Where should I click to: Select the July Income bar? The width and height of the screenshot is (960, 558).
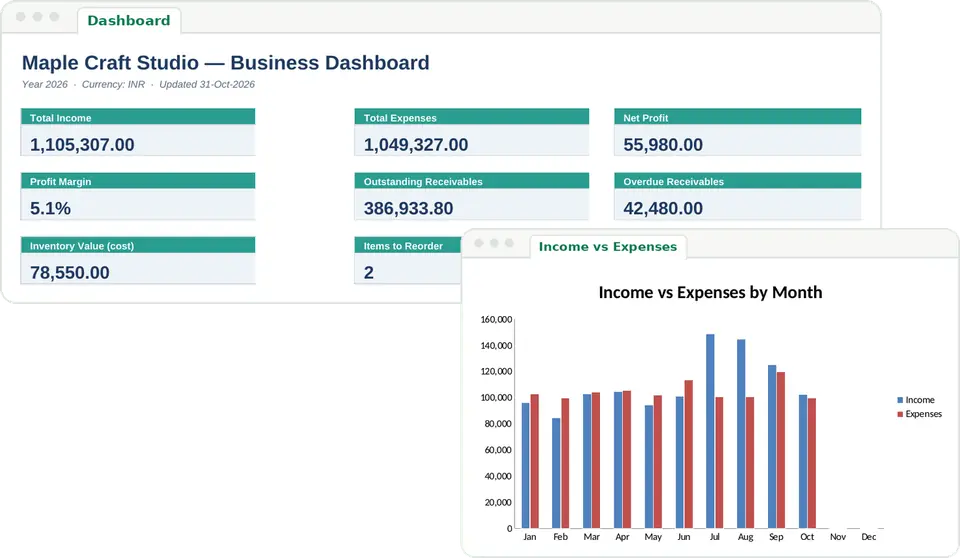coord(710,431)
